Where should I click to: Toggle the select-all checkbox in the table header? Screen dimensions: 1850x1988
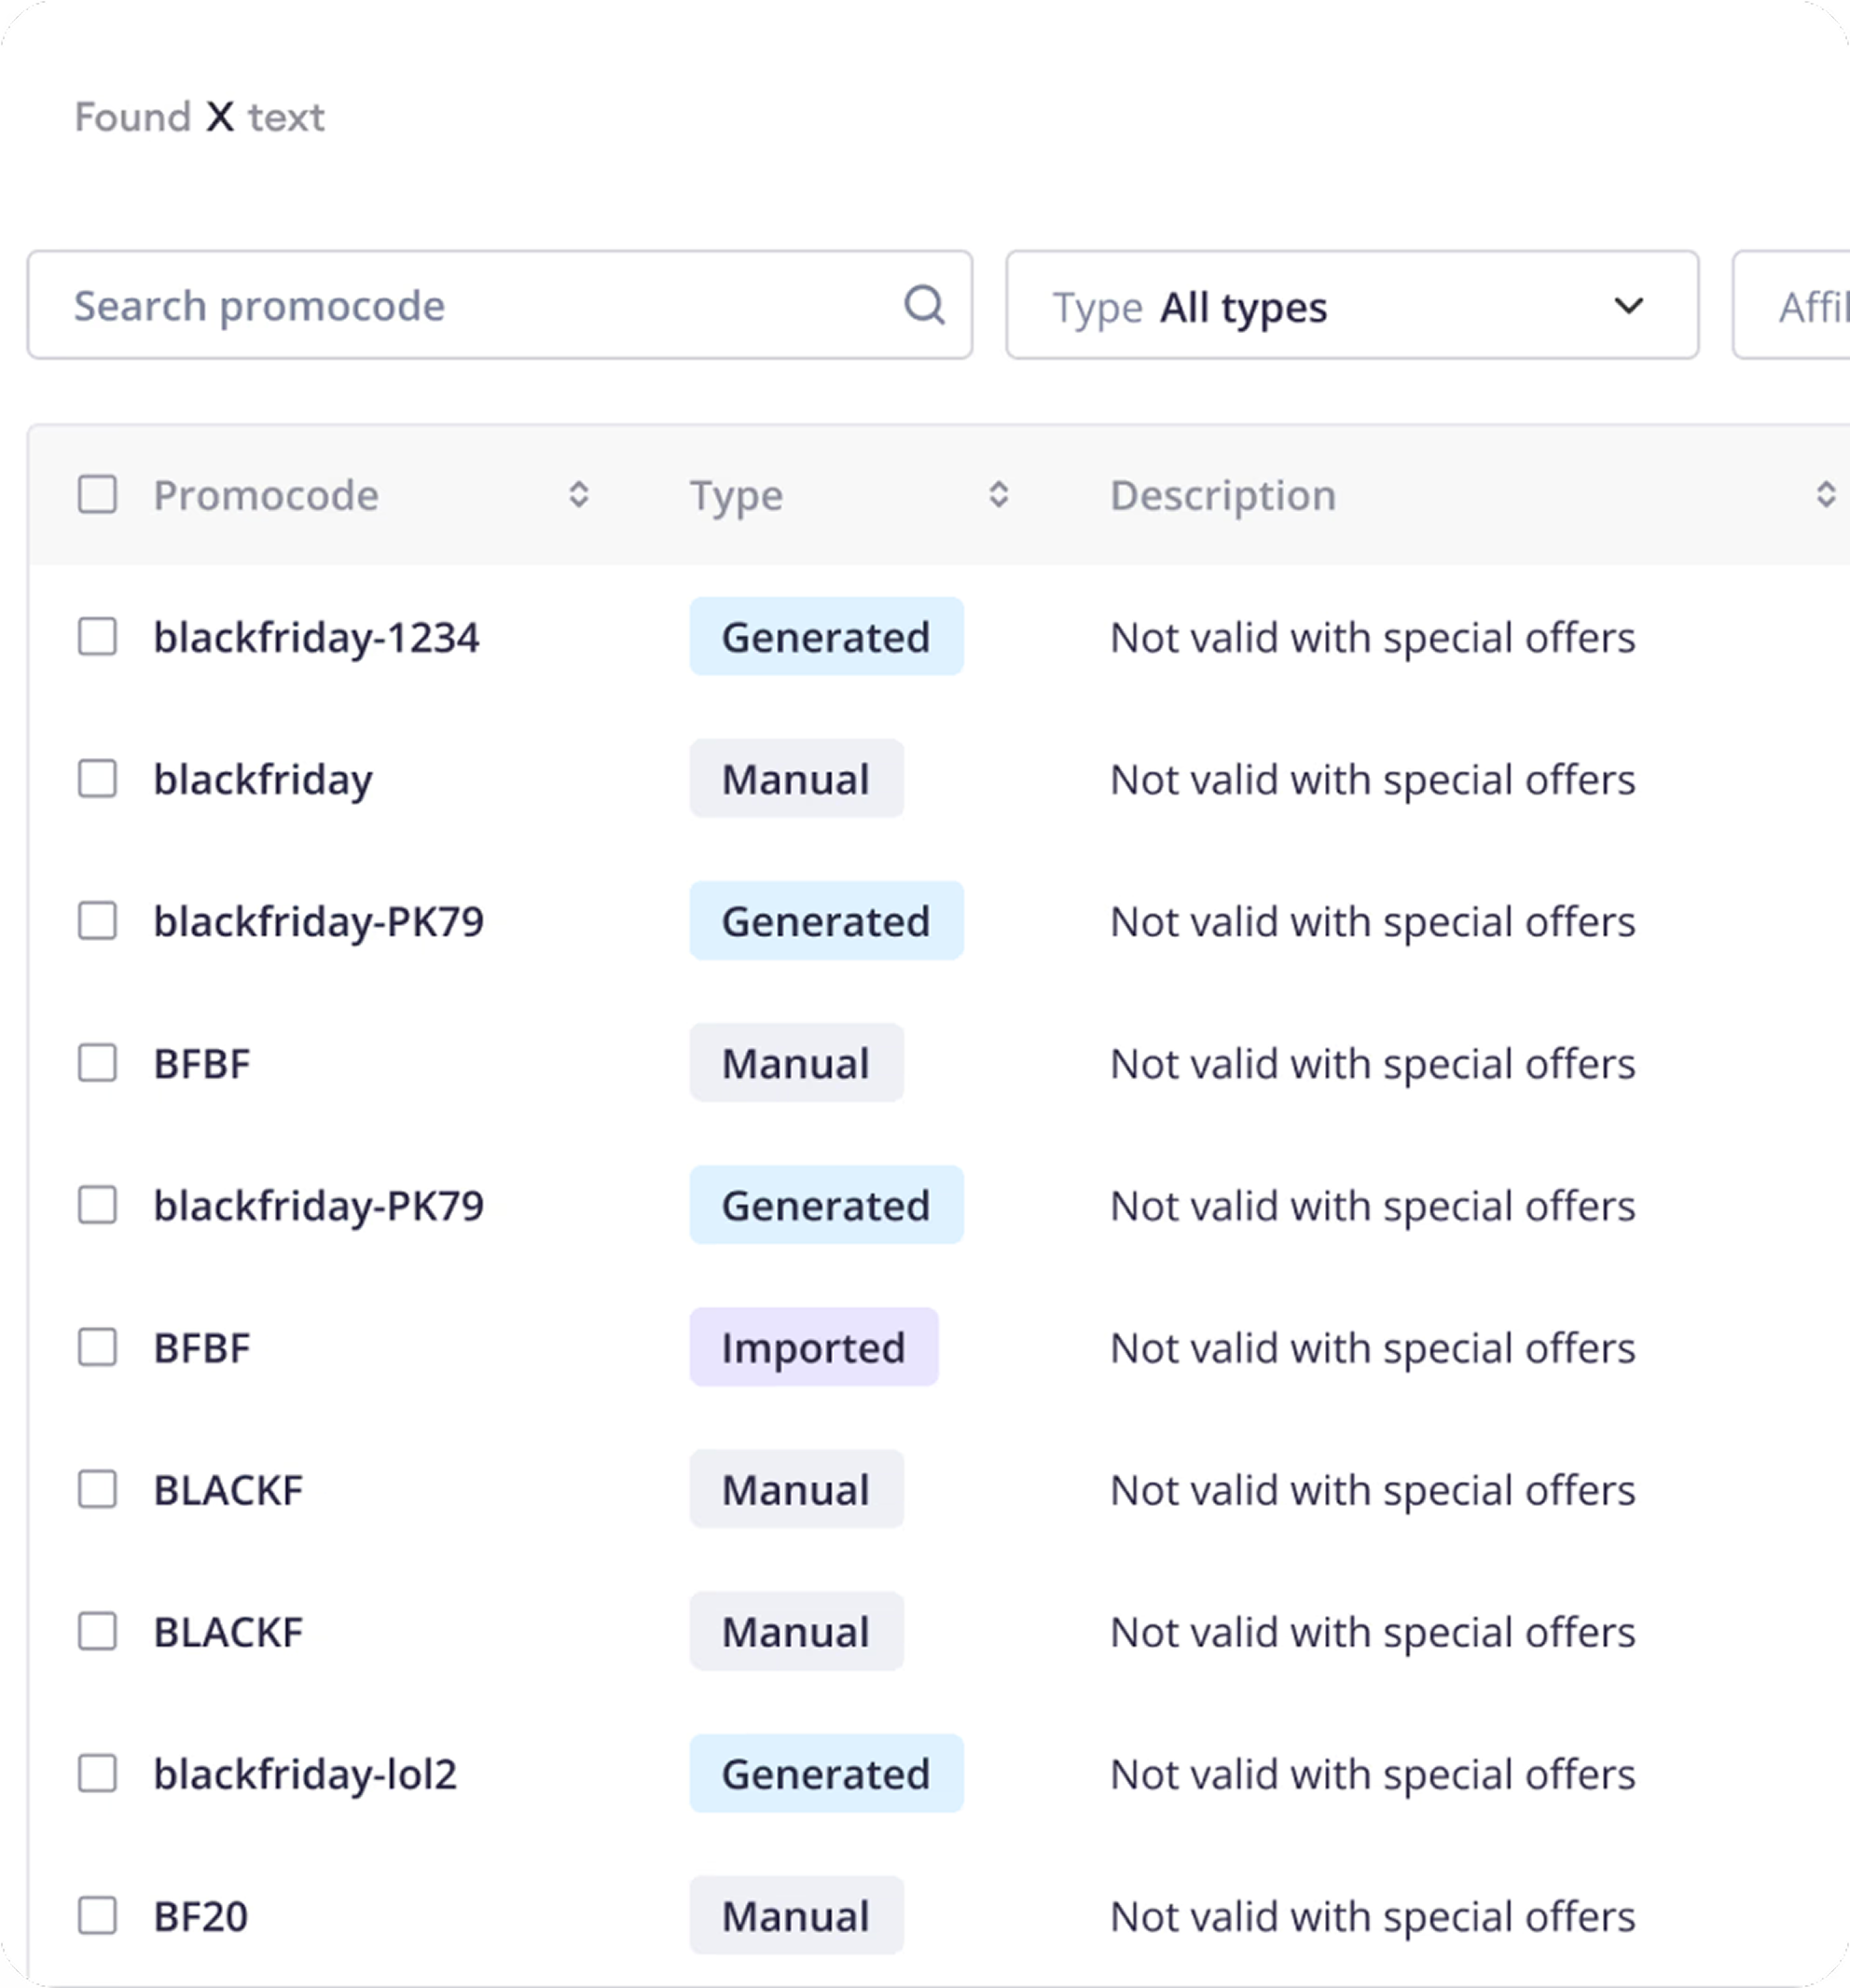click(97, 494)
